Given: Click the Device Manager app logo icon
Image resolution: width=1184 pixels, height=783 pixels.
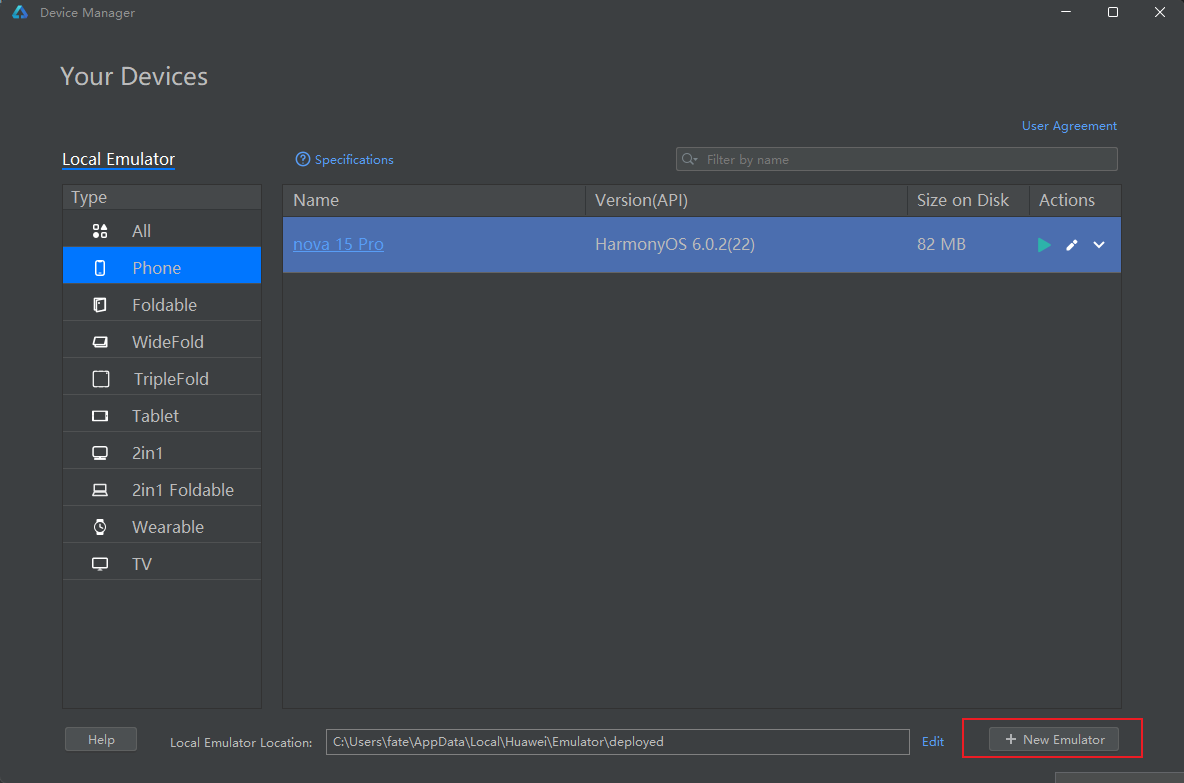Looking at the screenshot, I should coord(20,12).
